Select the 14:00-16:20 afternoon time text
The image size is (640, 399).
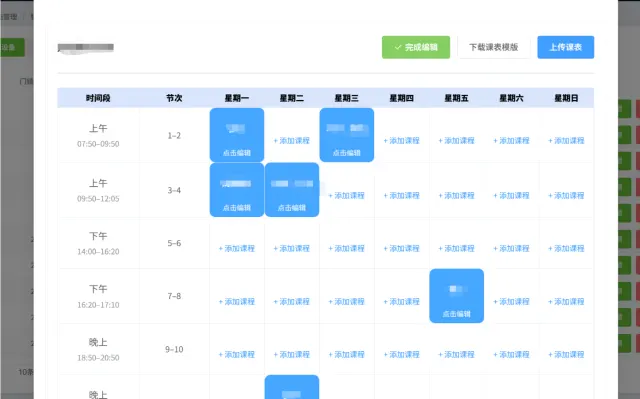pos(98,252)
